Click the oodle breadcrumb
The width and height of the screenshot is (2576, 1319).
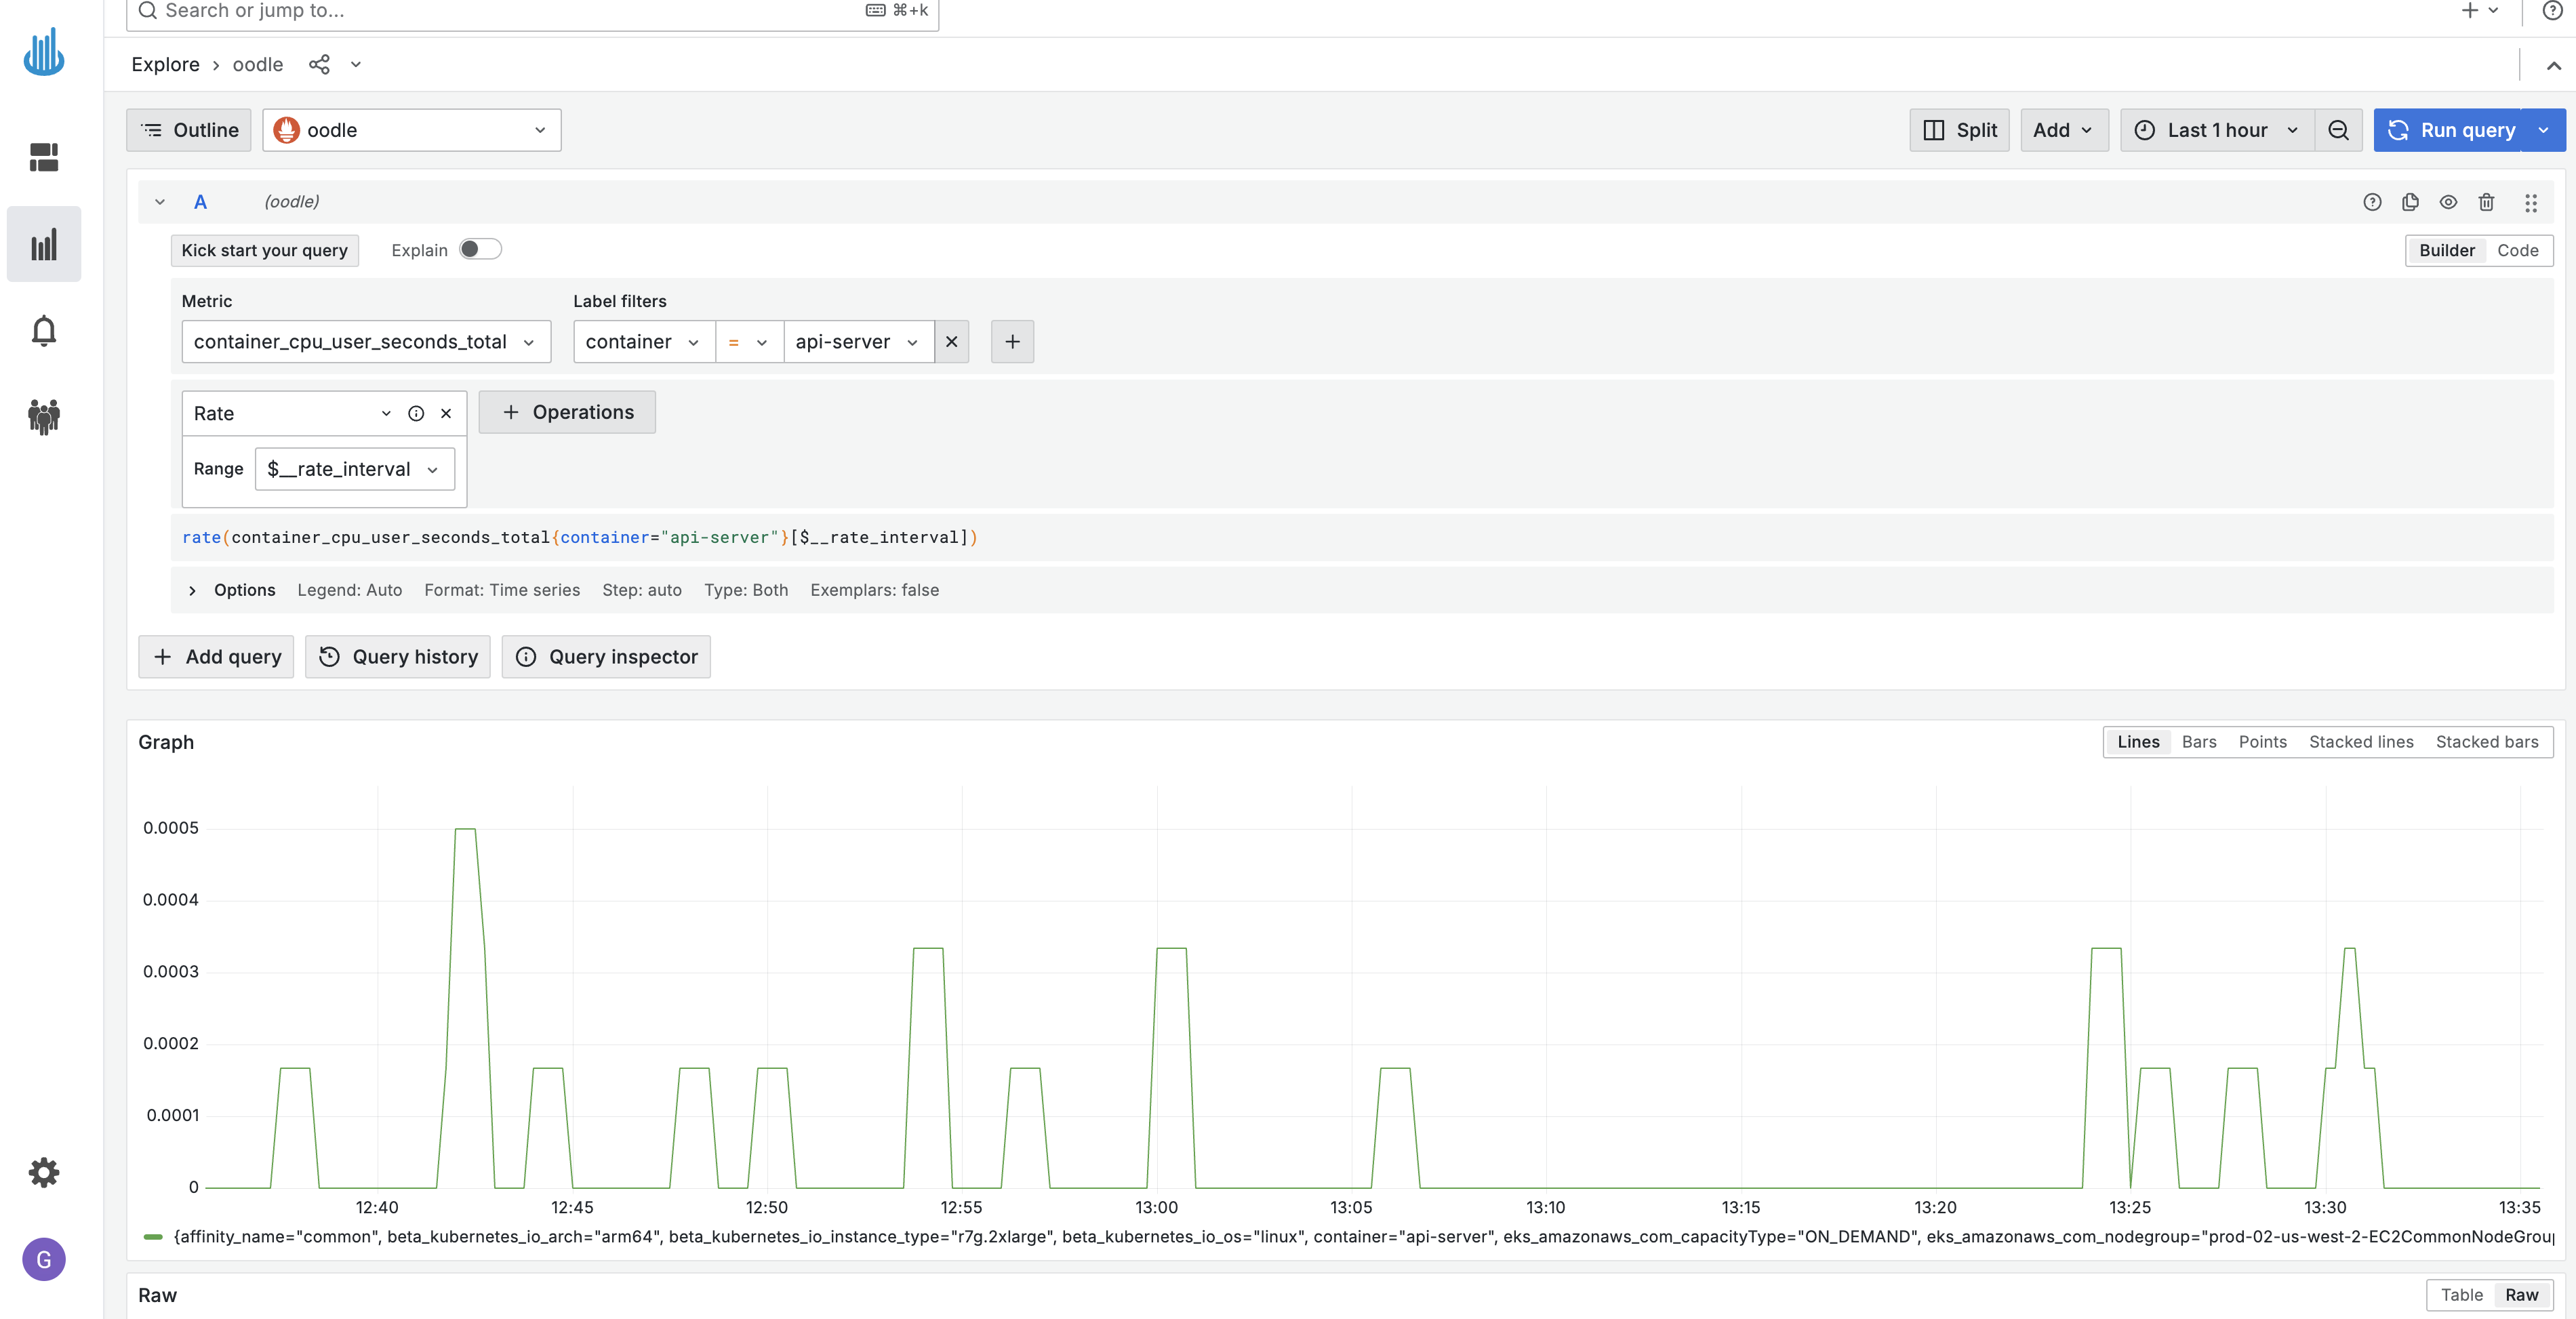[x=258, y=65]
